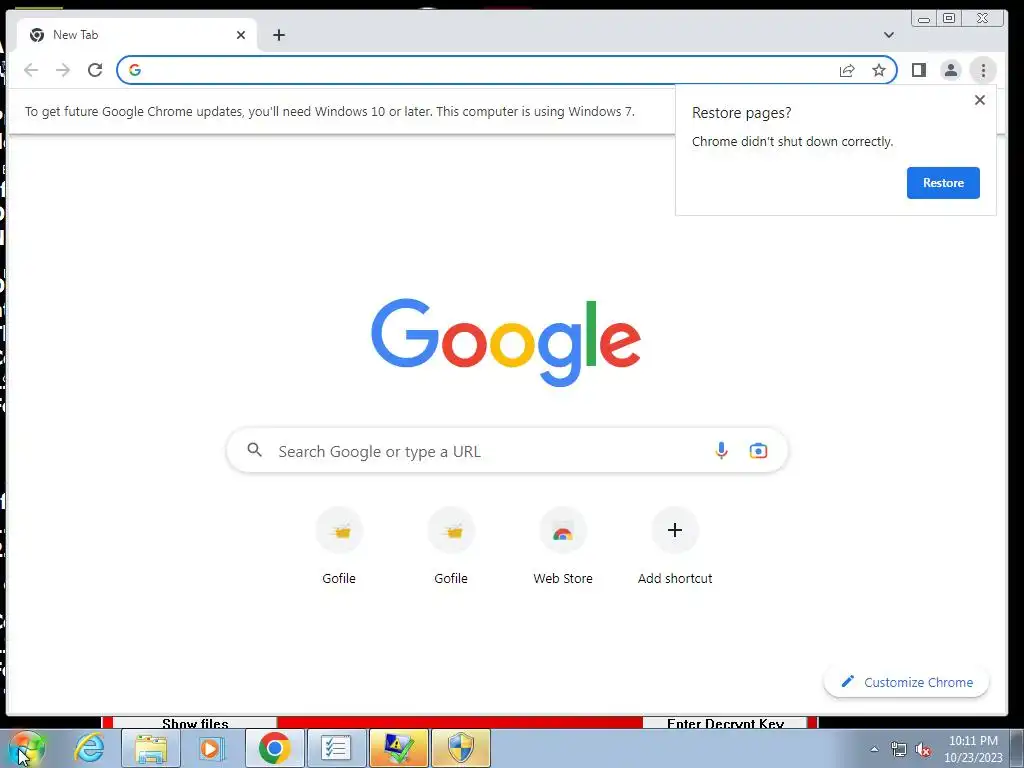Click the Windows 7 update notice text
1024x768 pixels.
330,112
